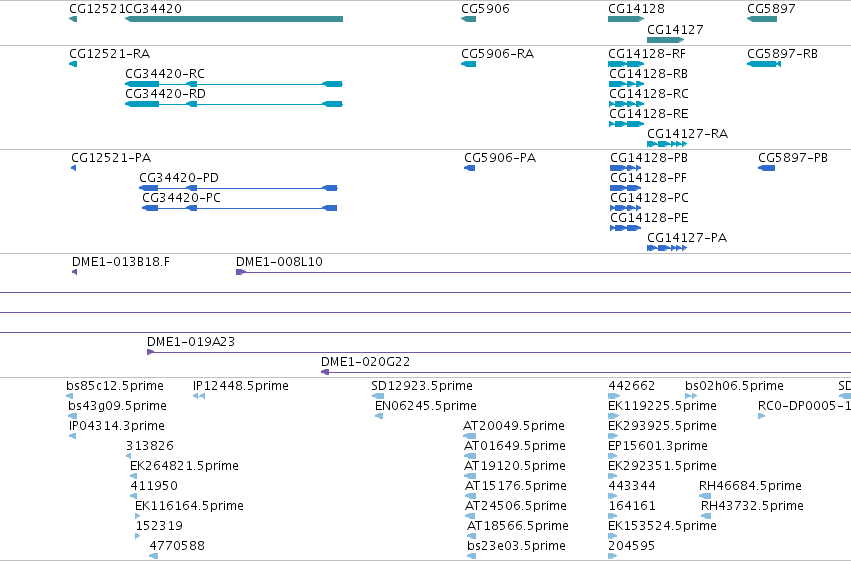Select the CG34420-RC transcript label

[x=165, y=74]
